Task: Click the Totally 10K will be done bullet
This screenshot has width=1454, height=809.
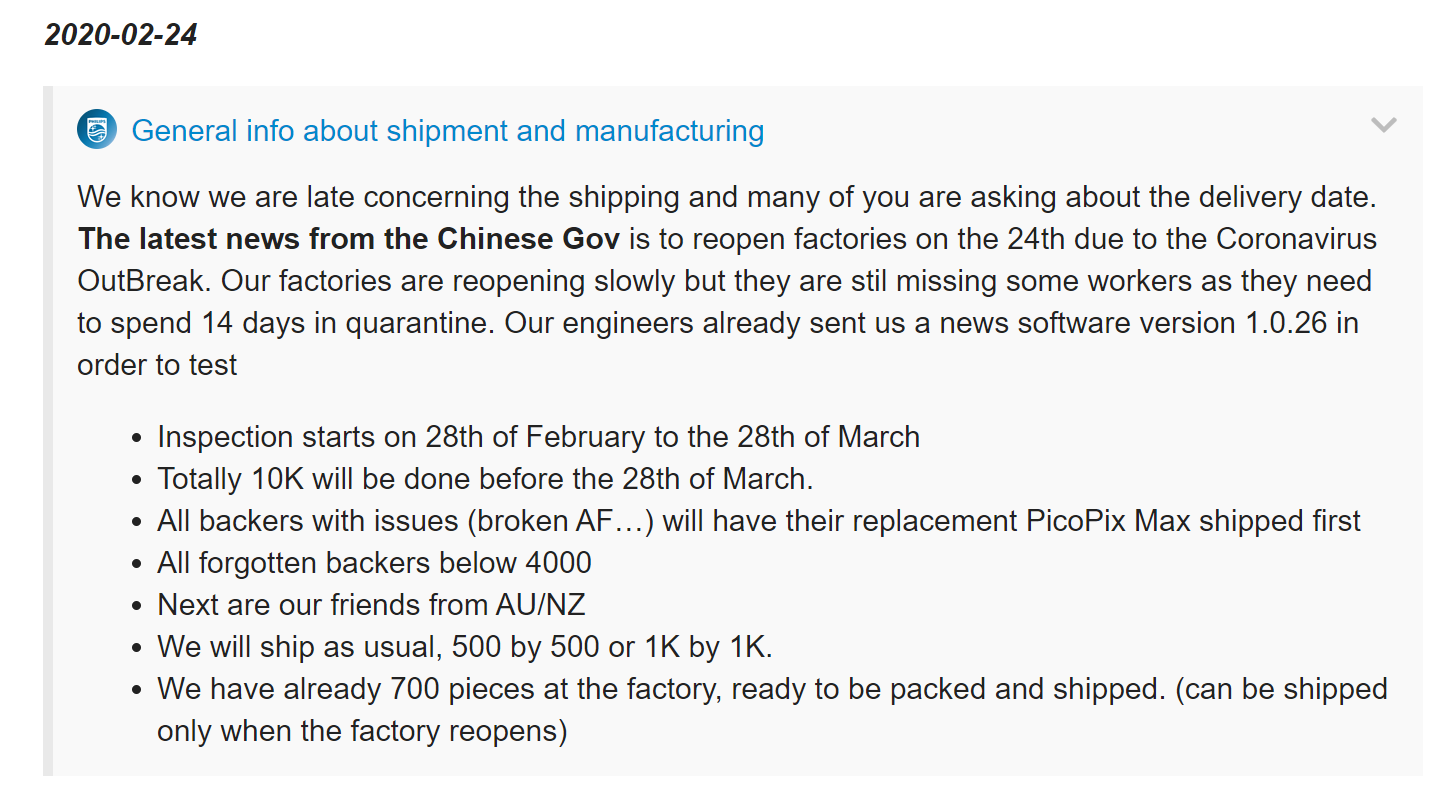Action: tap(485, 479)
